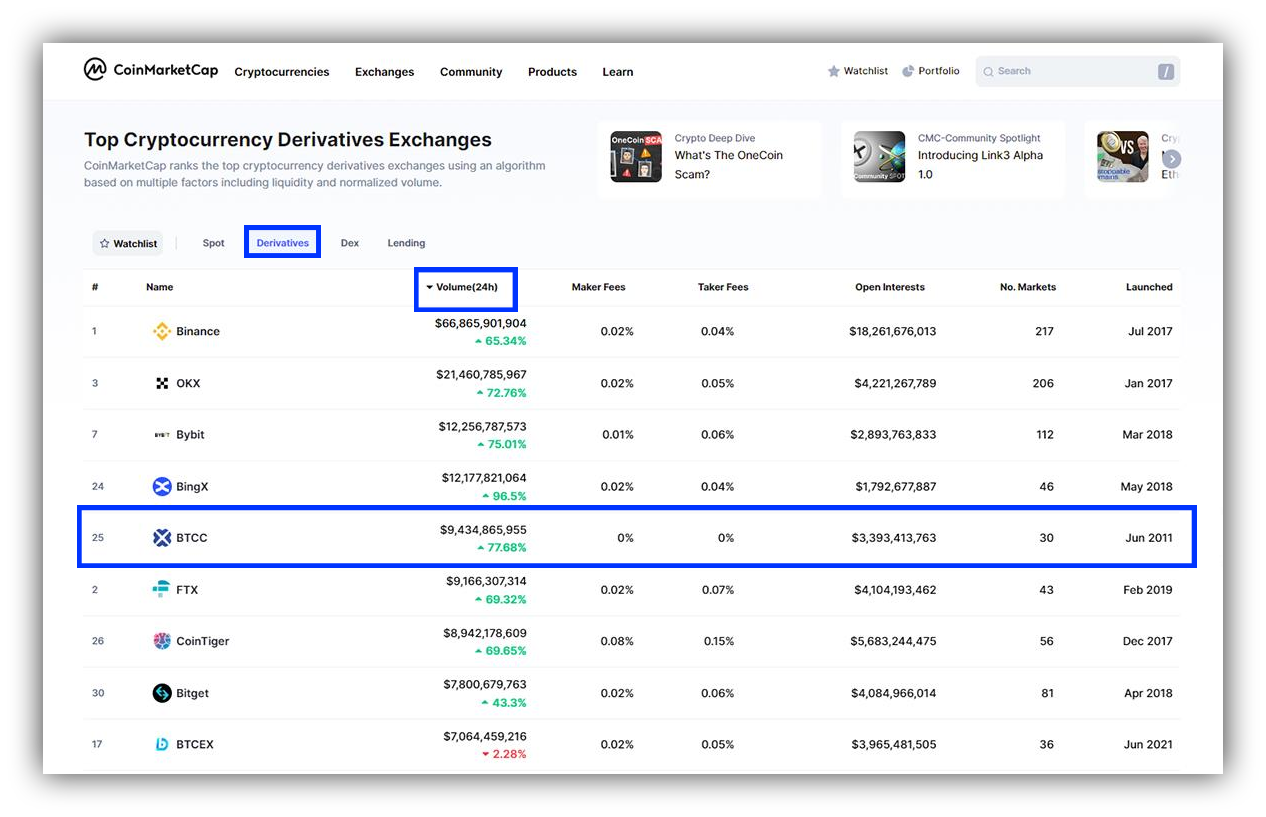Click the OKX exchange logo icon
The height and width of the screenshot is (817, 1266).
coord(162,383)
